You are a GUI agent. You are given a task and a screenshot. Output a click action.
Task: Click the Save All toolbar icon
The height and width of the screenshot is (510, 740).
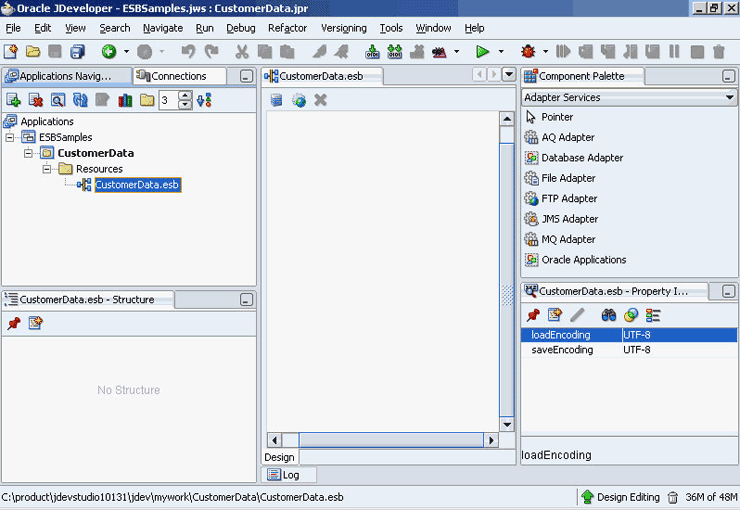click(x=77, y=51)
